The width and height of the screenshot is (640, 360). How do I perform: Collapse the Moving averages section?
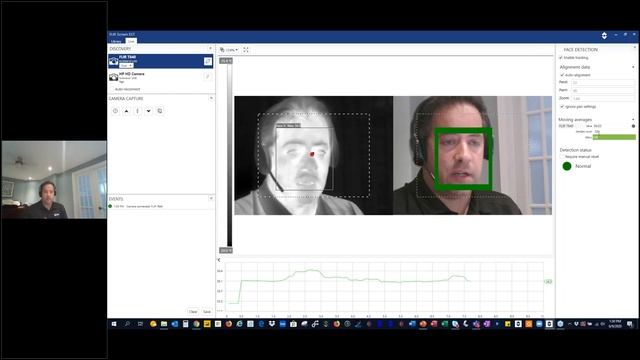tap(633, 120)
